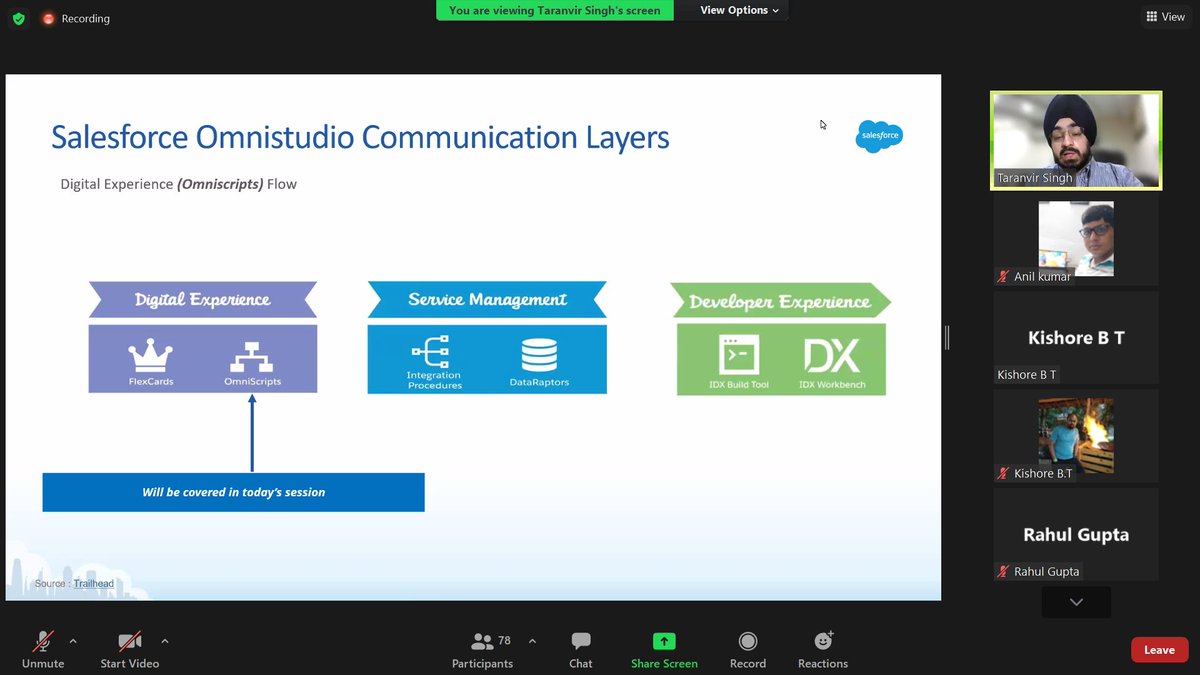Click the red Leave button
Screen dimensions: 1200x675
1159,650
